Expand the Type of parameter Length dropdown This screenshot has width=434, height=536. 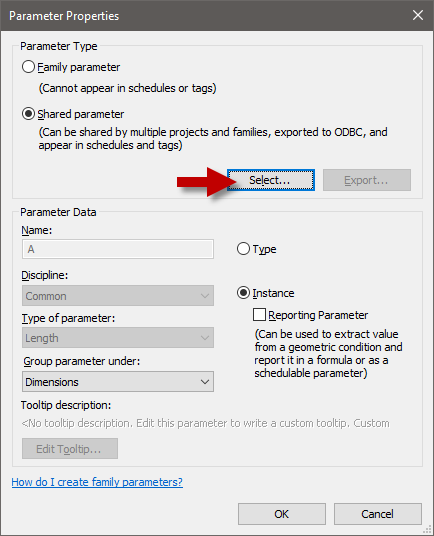(x=118, y=338)
